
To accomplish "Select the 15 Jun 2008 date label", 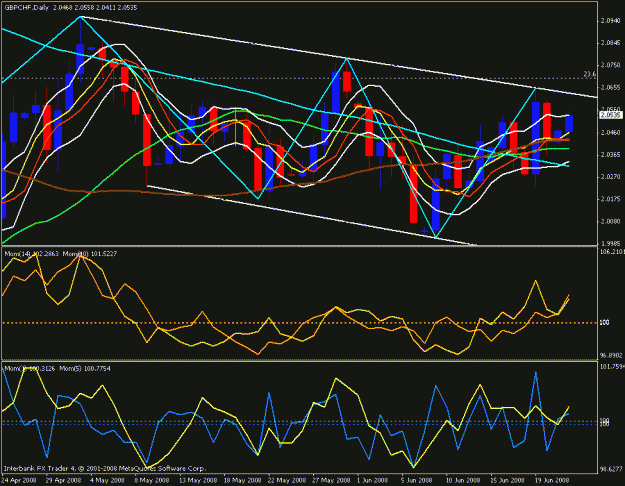I will tap(507, 480).
